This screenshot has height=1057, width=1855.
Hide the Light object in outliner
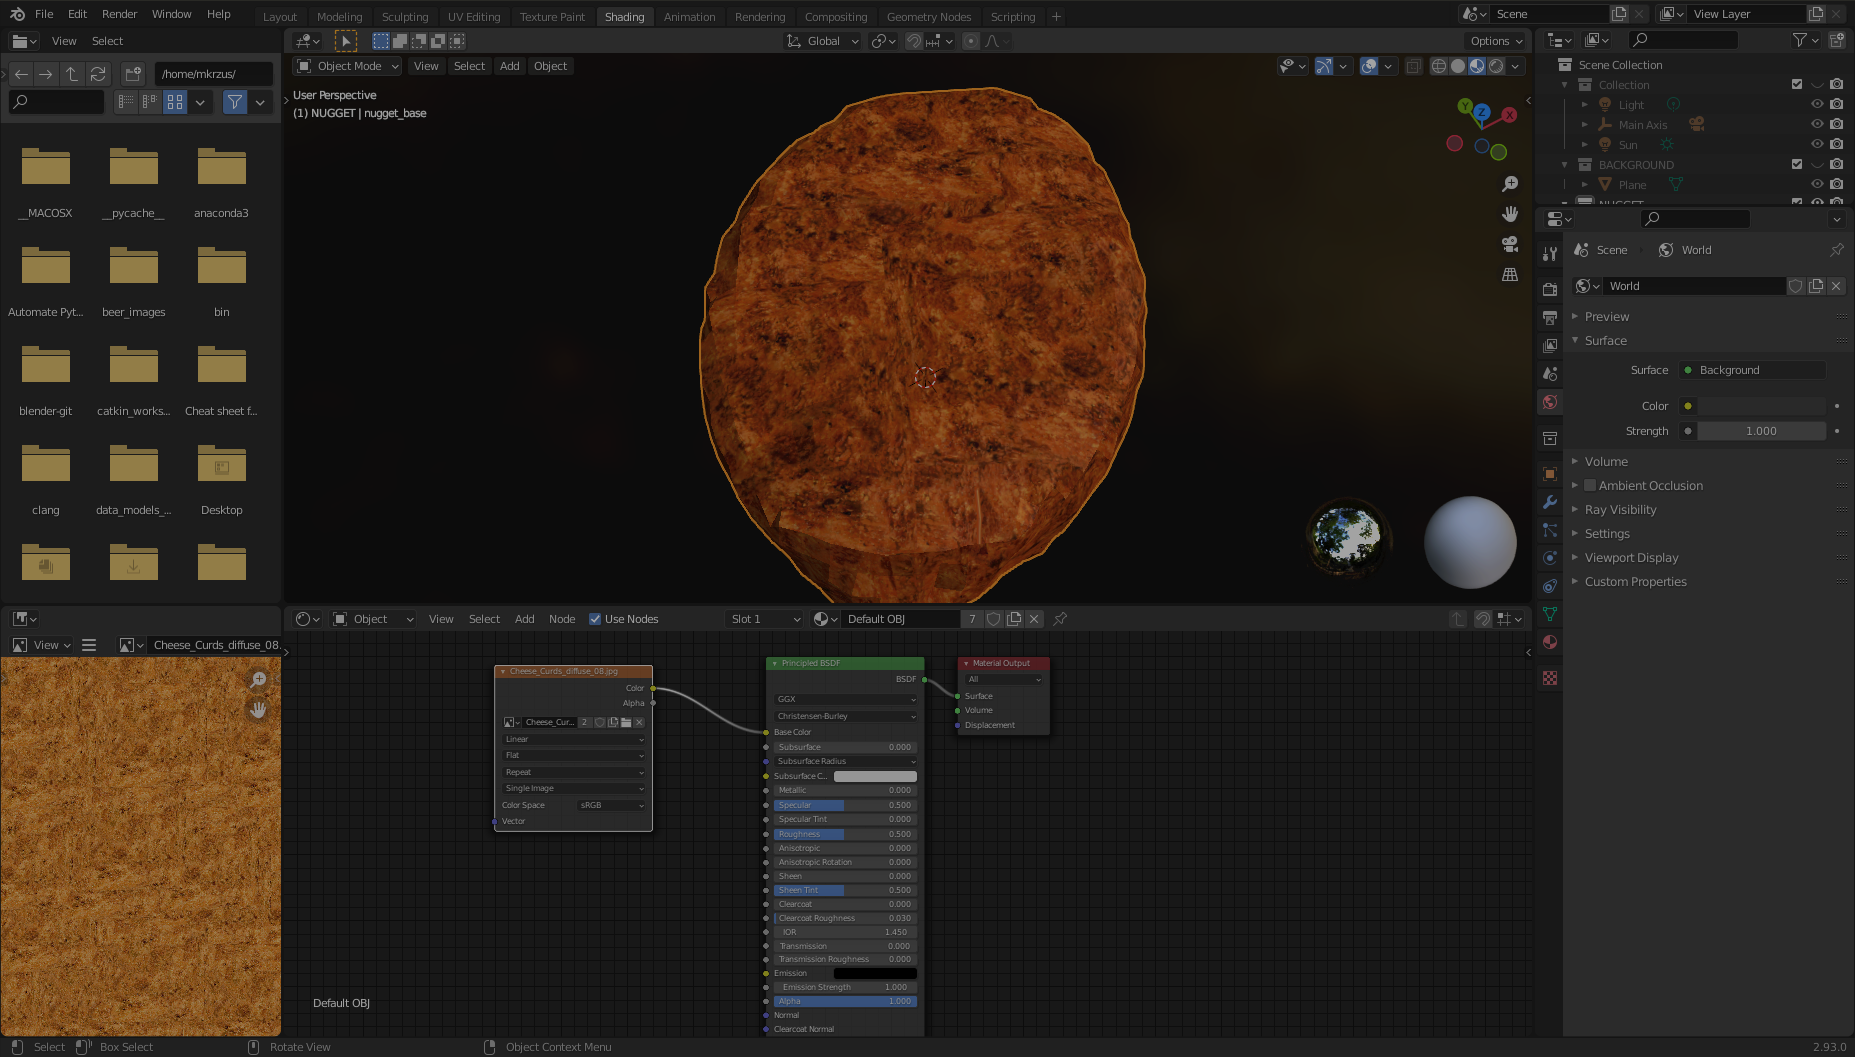click(1817, 104)
